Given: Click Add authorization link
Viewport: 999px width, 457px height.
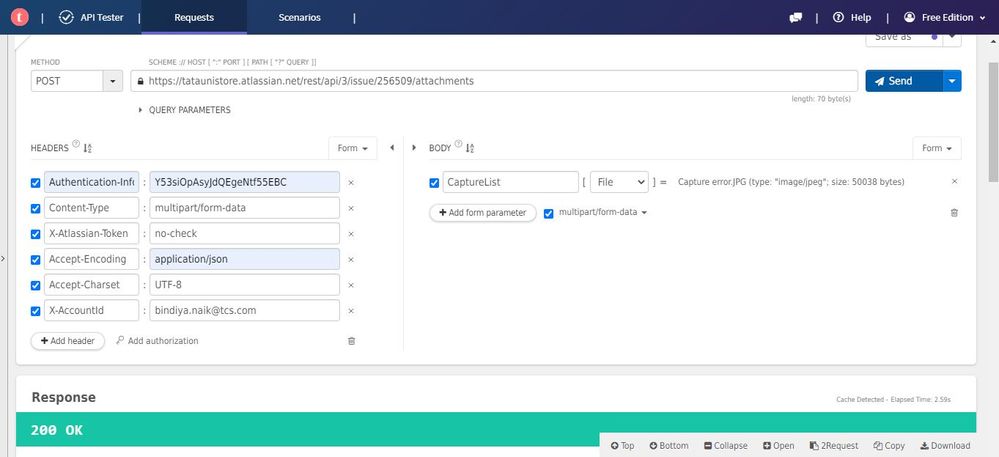Looking at the screenshot, I should coord(157,341).
